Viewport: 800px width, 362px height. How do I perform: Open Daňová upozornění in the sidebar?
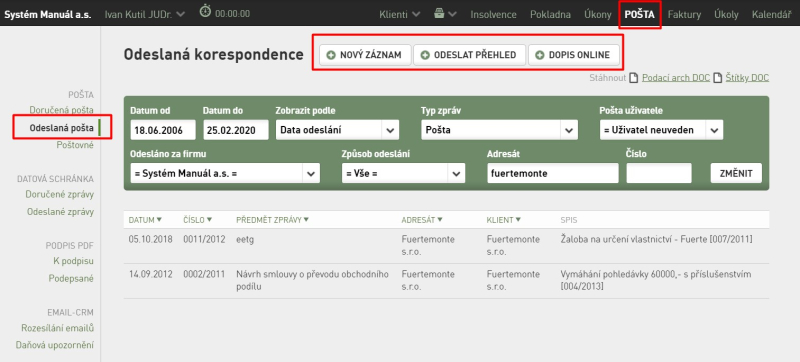point(55,345)
